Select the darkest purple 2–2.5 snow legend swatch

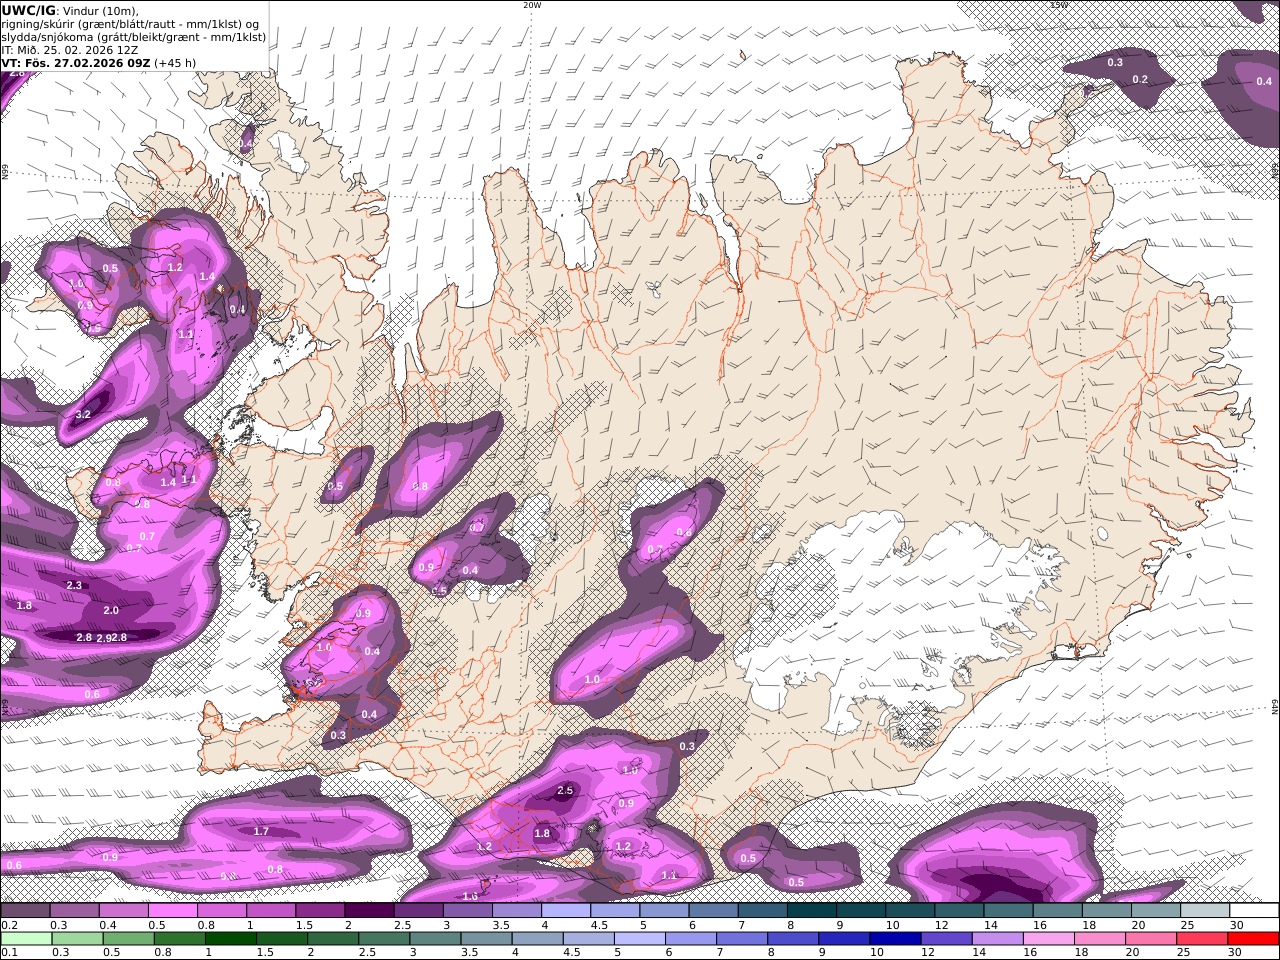pyautogui.click(x=369, y=910)
